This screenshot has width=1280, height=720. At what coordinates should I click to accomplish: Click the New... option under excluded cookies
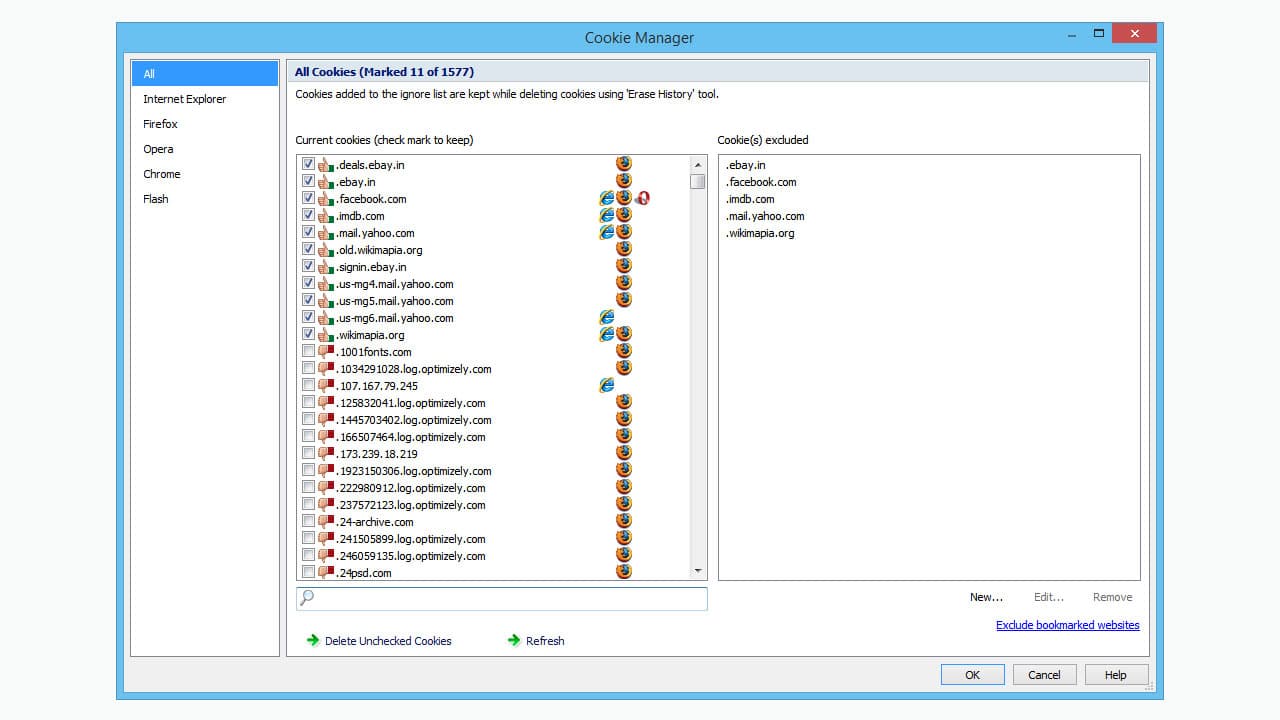(986, 597)
